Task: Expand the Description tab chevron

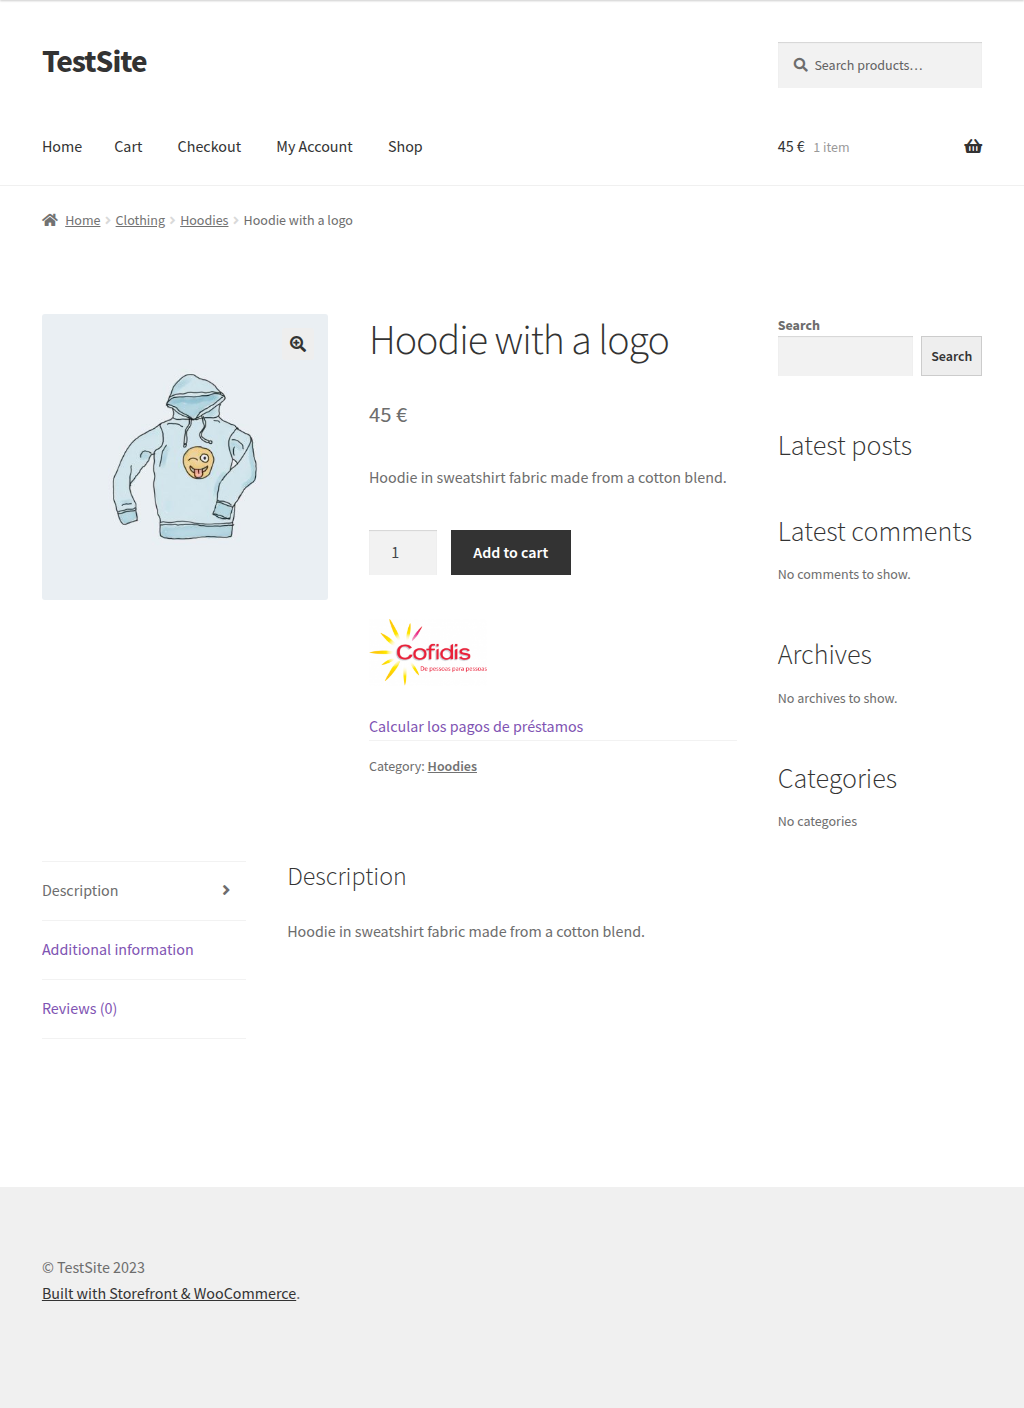Action: coord(226,890)
